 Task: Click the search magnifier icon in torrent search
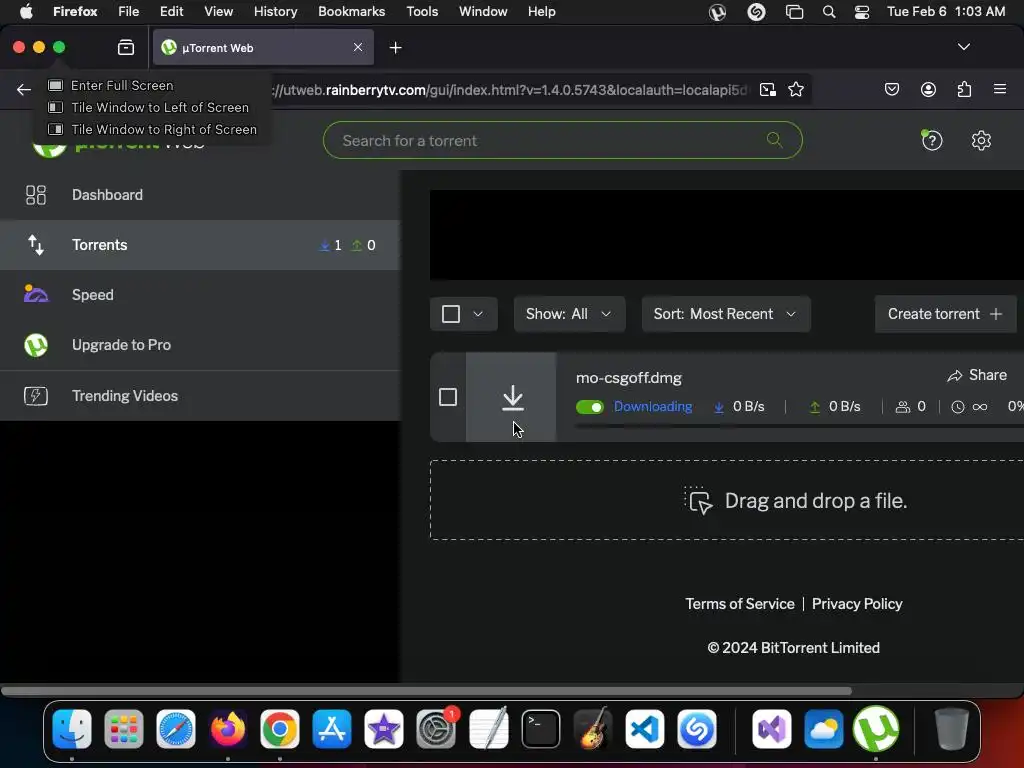coord(775,140)
